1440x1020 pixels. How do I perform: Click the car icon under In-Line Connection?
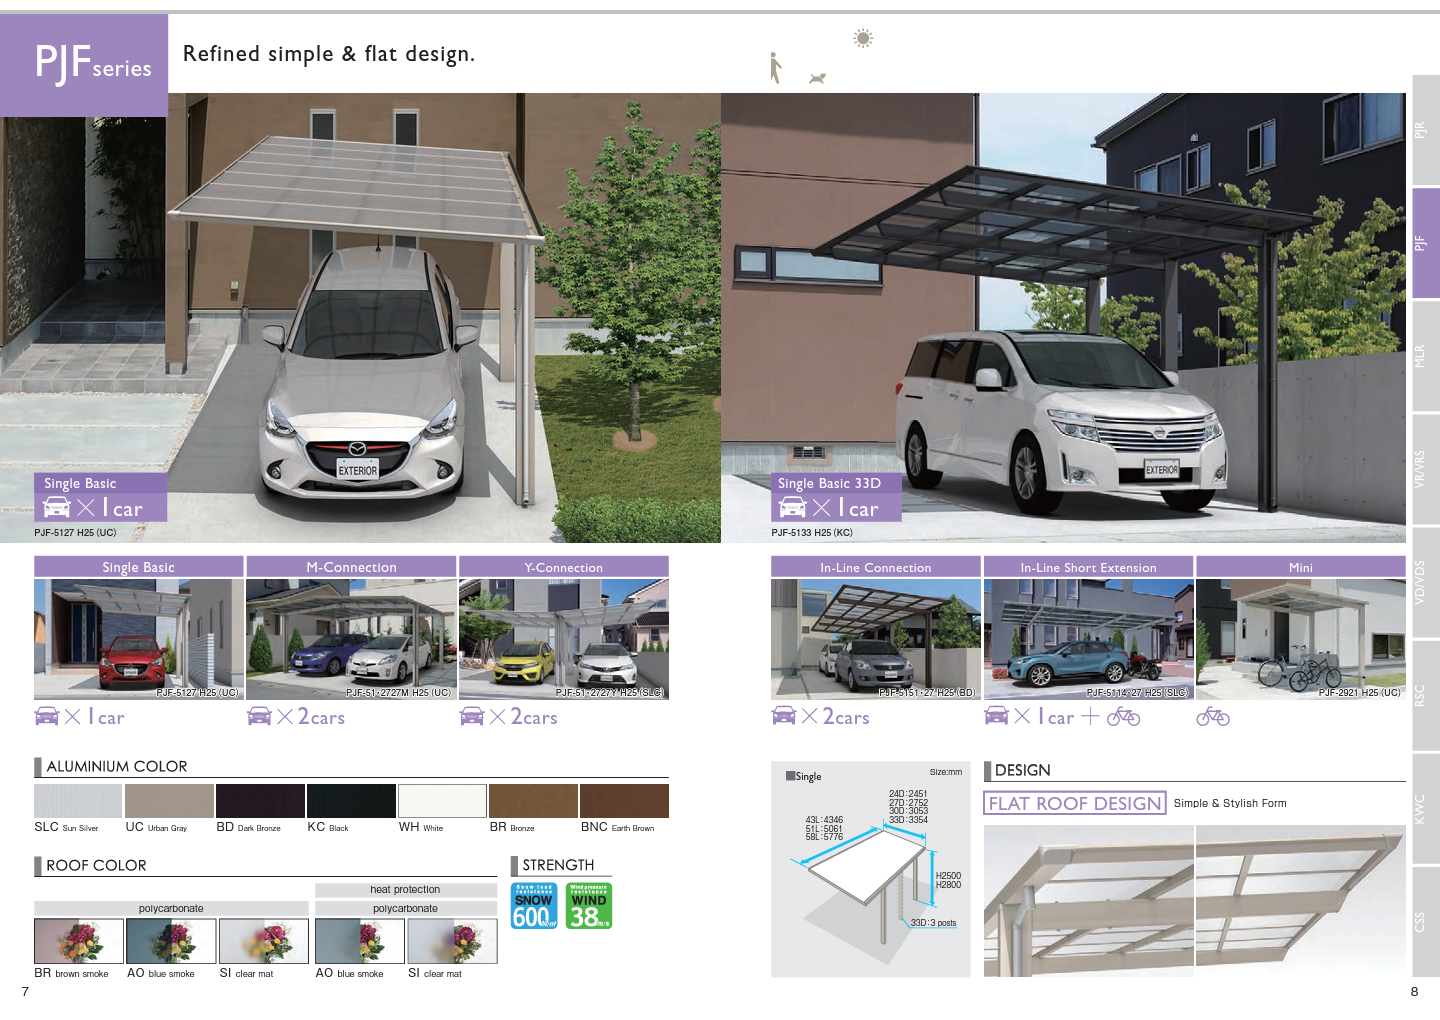[784, 716]
